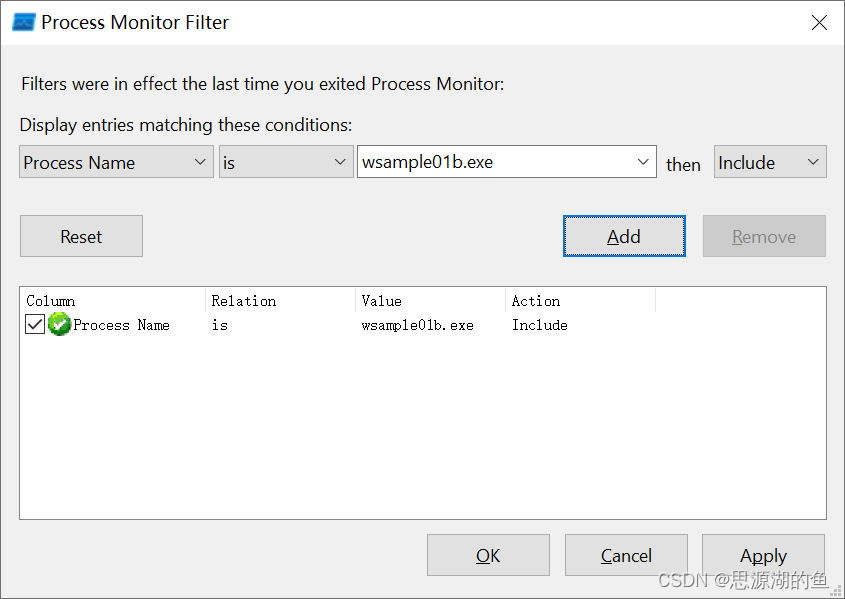Click the Apply button

pos(763,555)
